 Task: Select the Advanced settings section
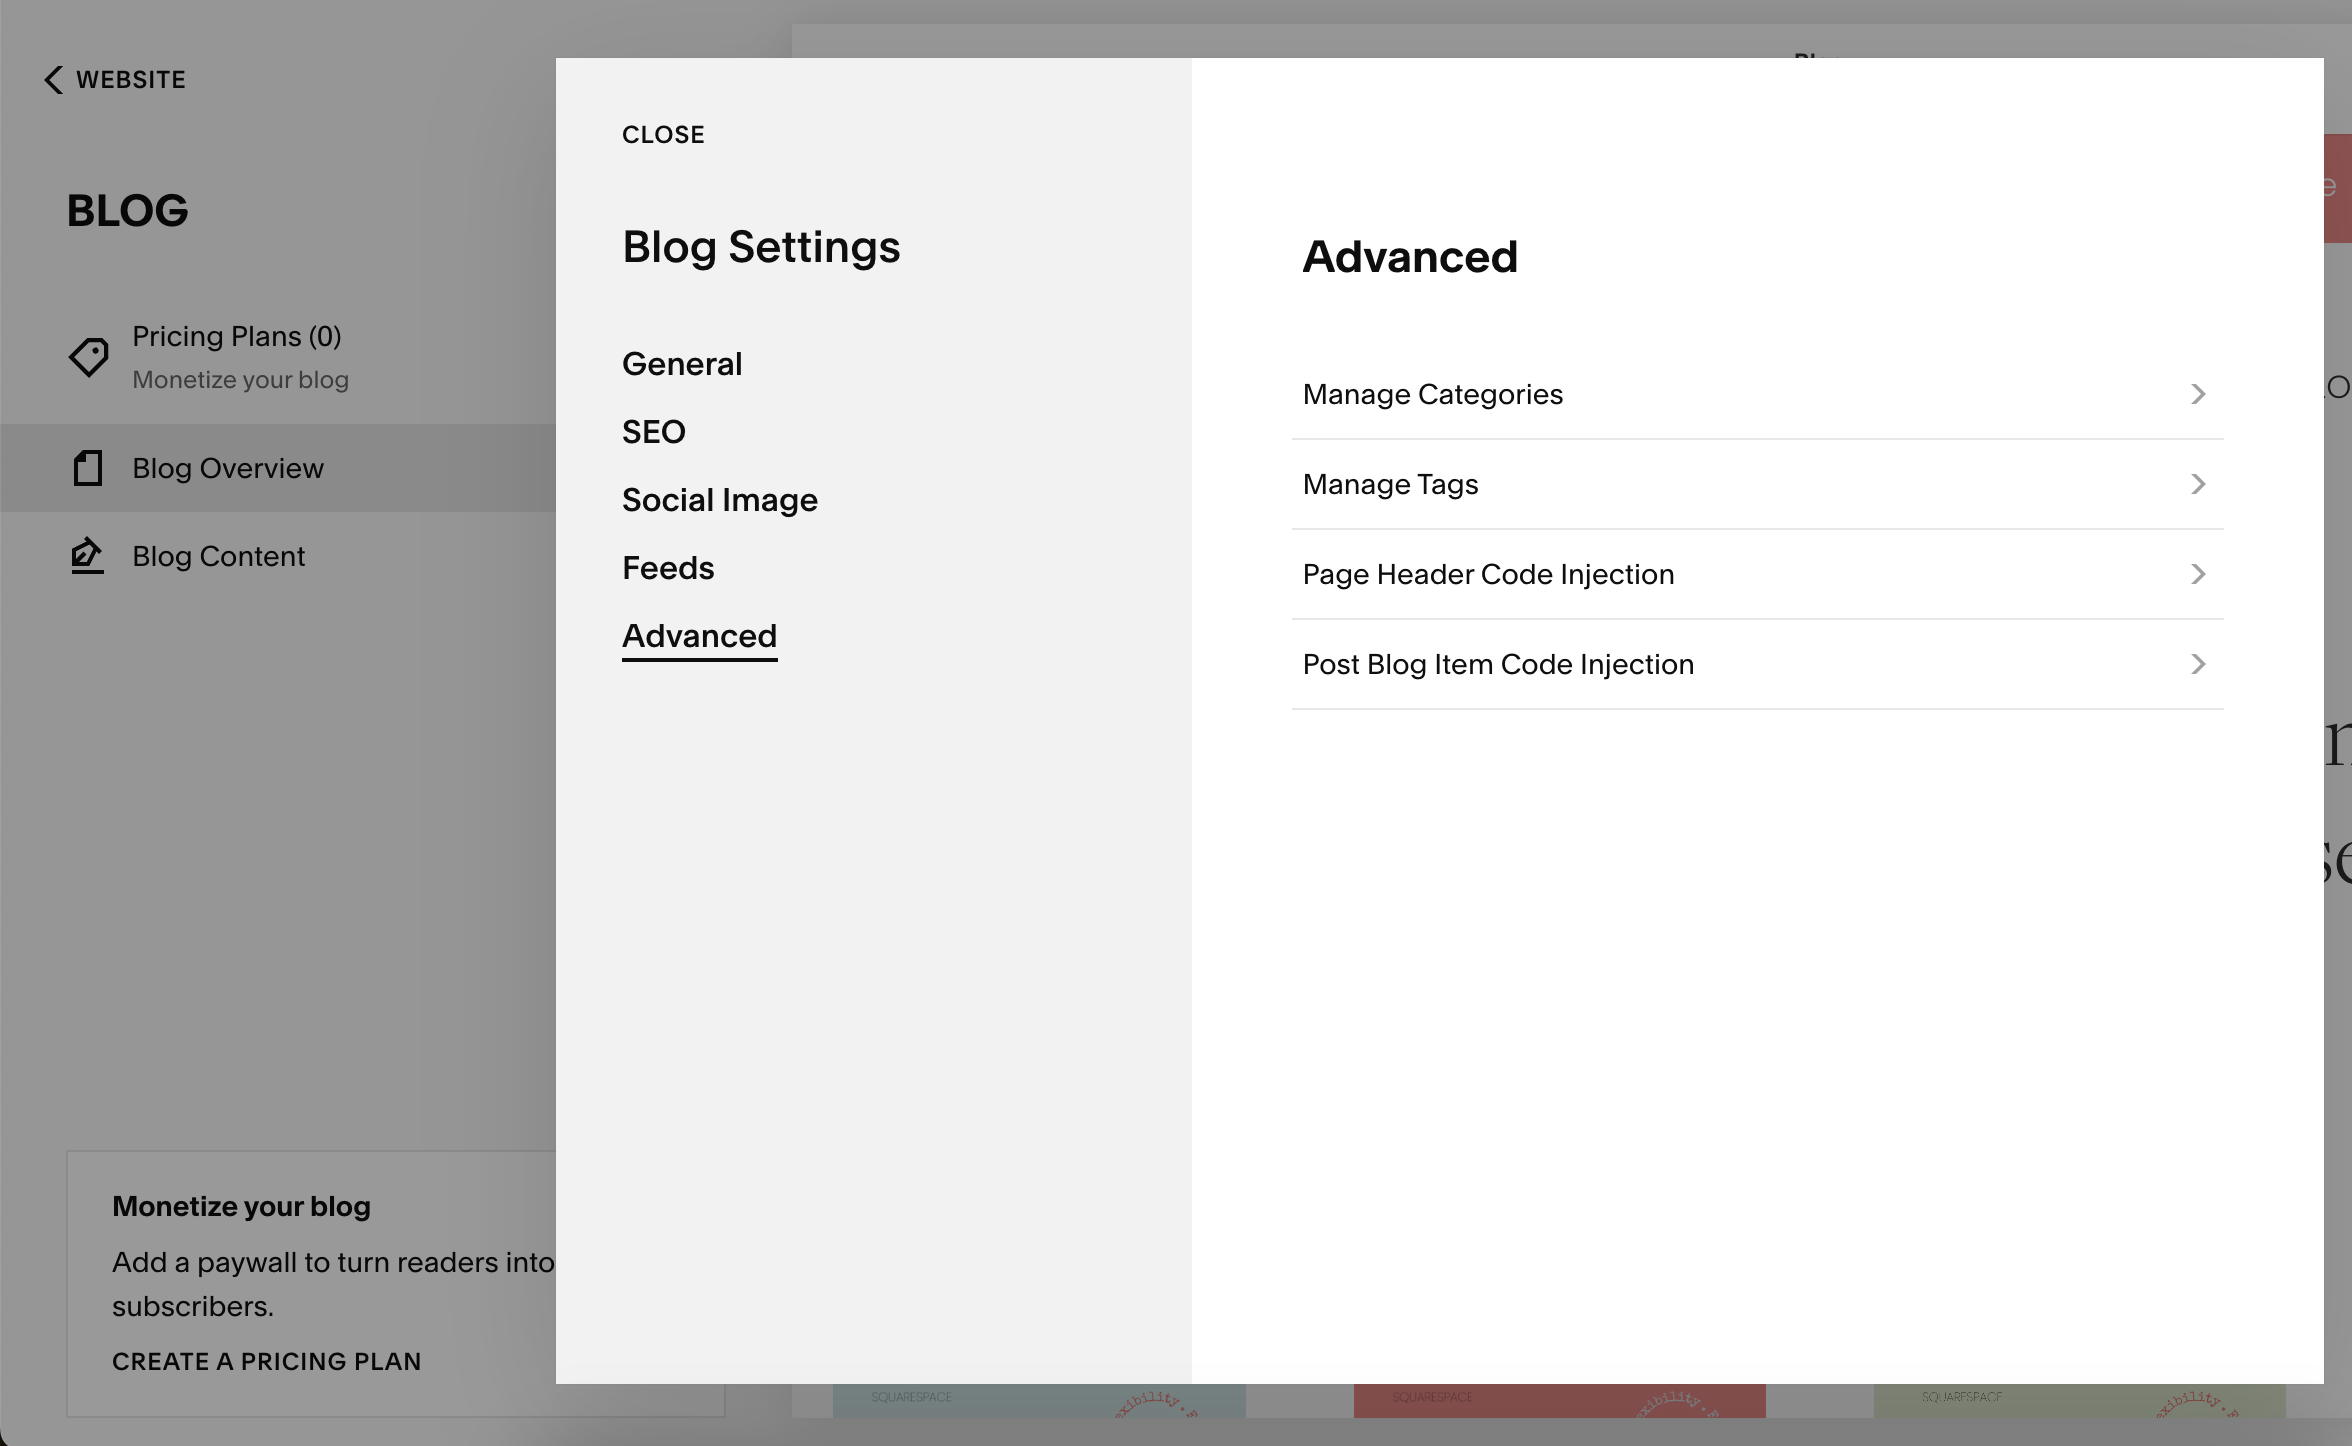tap(699, 635)
